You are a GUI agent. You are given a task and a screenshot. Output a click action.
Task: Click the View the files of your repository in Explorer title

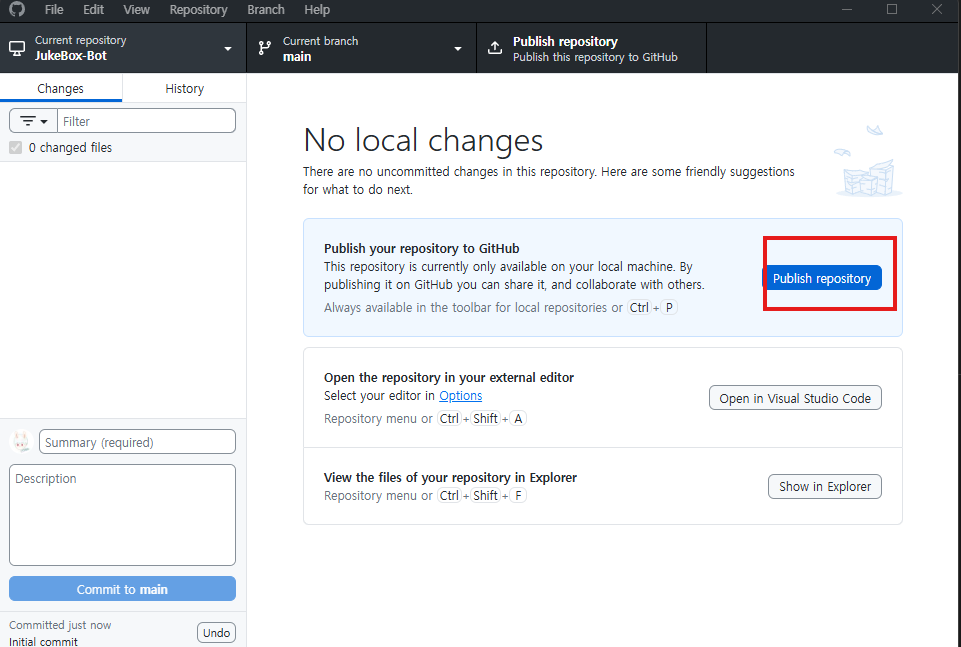[x=450, y=477]
